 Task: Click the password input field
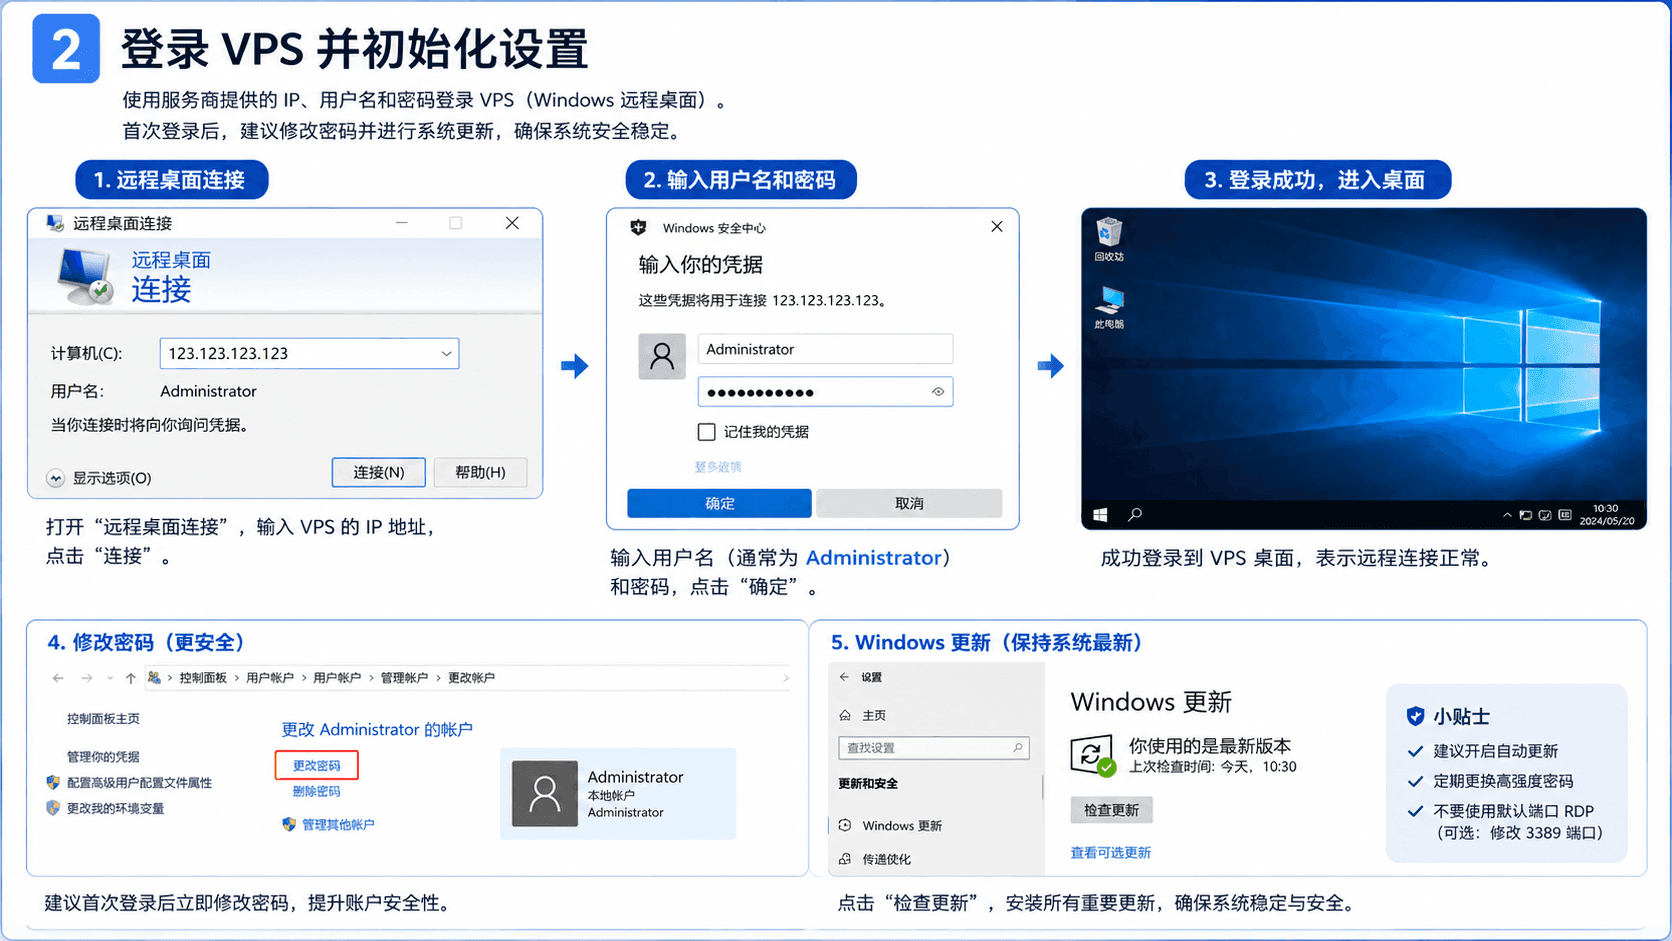pos(825,392)
